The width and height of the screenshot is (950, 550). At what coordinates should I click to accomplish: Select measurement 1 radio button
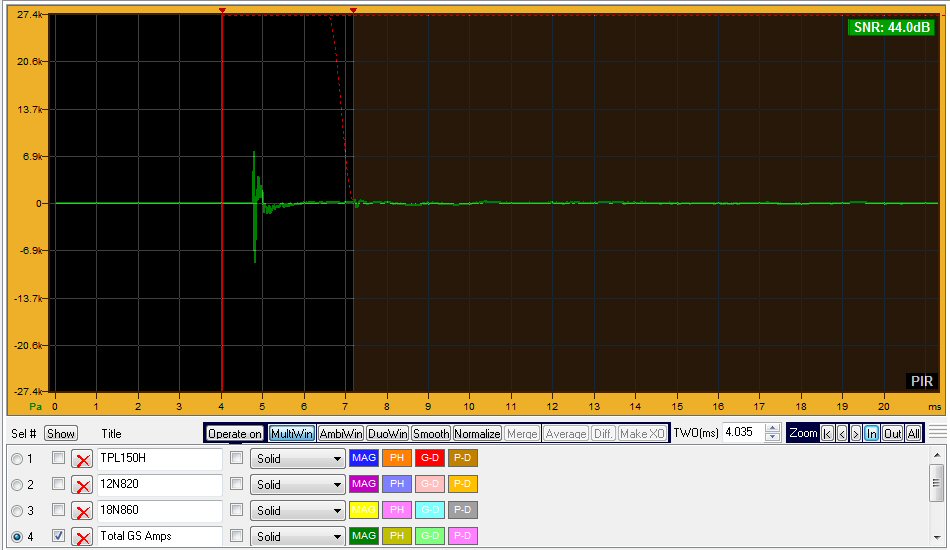(17, 459)
